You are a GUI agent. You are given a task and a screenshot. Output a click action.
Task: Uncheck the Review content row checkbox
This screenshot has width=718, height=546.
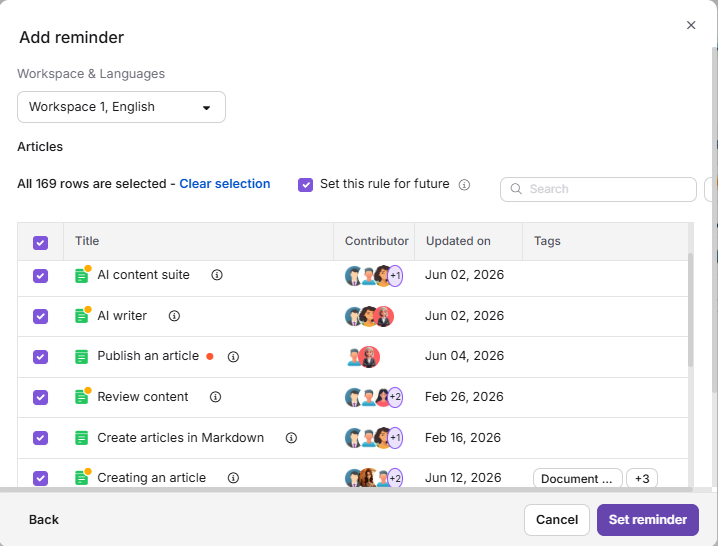coord(40,397)
